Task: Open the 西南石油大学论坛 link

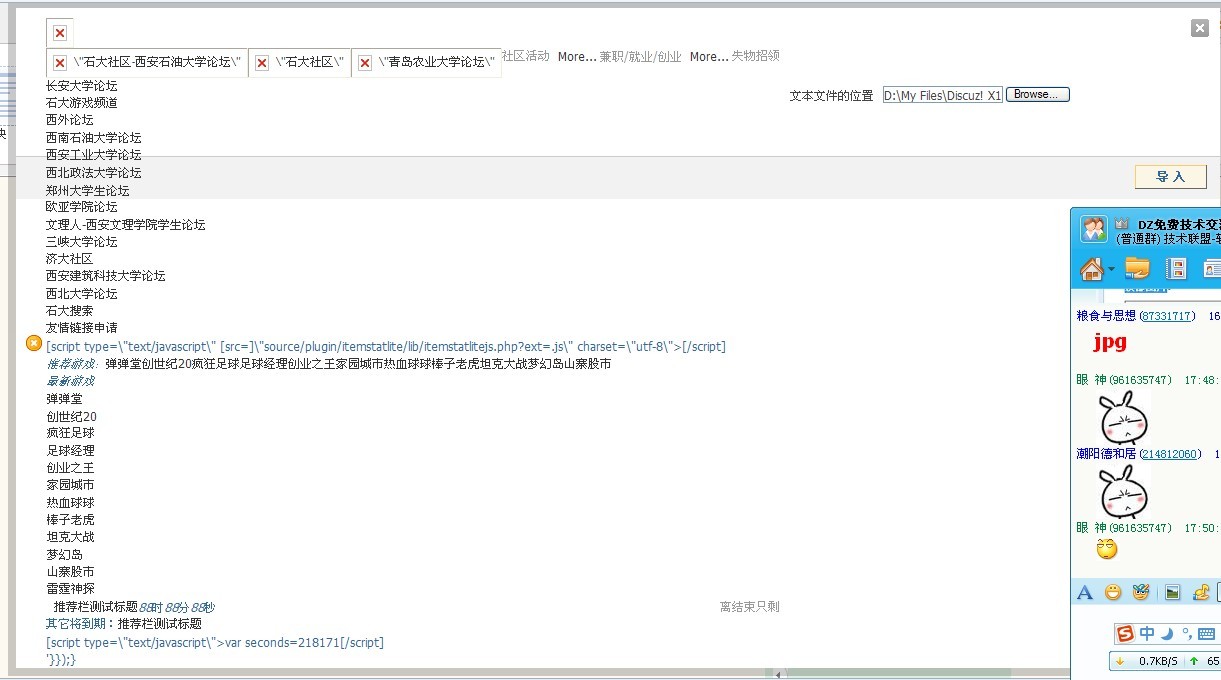Action: [x=93, y=138]
